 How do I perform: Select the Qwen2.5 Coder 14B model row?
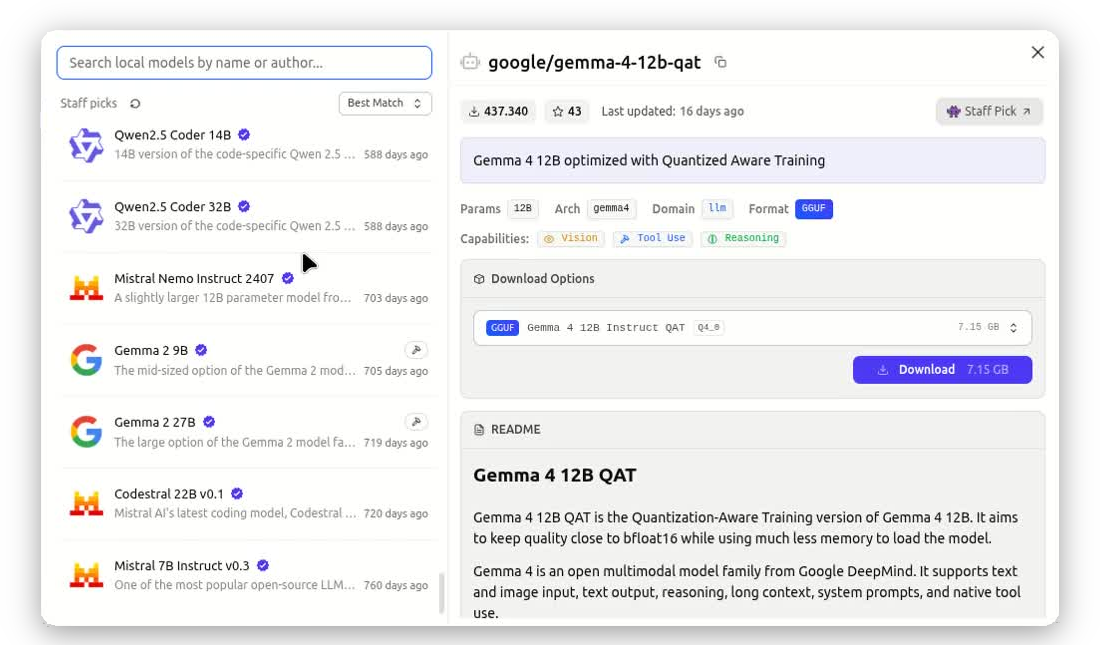coord(247,145)
